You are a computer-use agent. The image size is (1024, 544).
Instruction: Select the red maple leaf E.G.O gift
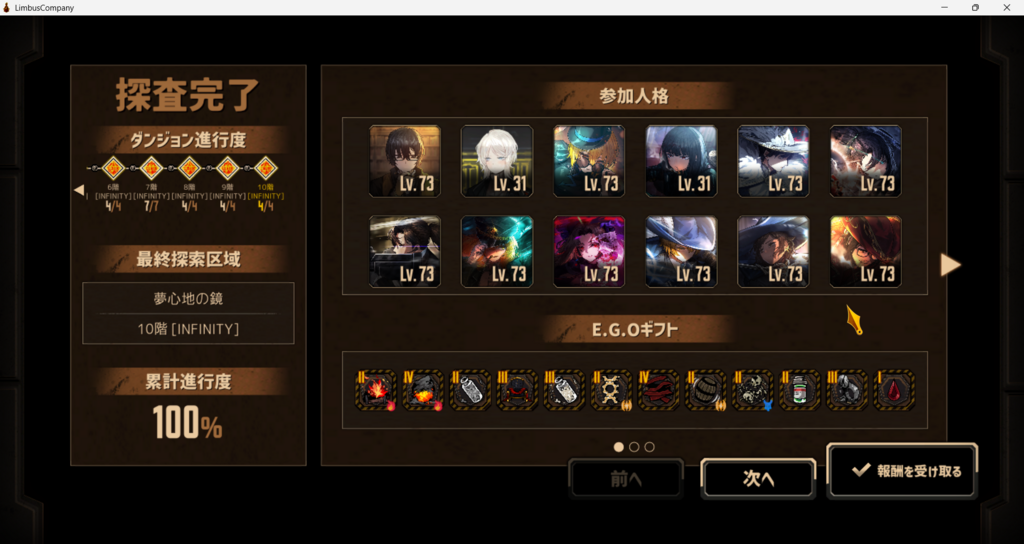[376, 391]
